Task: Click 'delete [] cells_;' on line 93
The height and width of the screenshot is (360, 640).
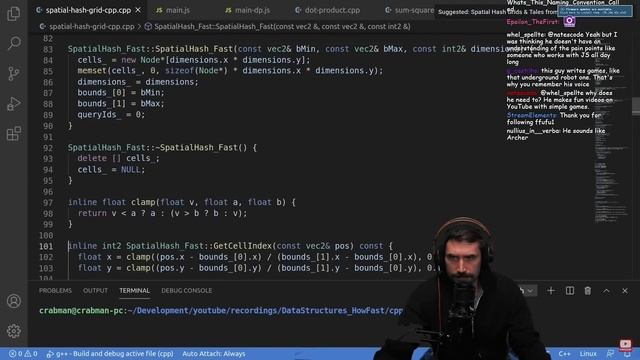Action: pos(118,158)
